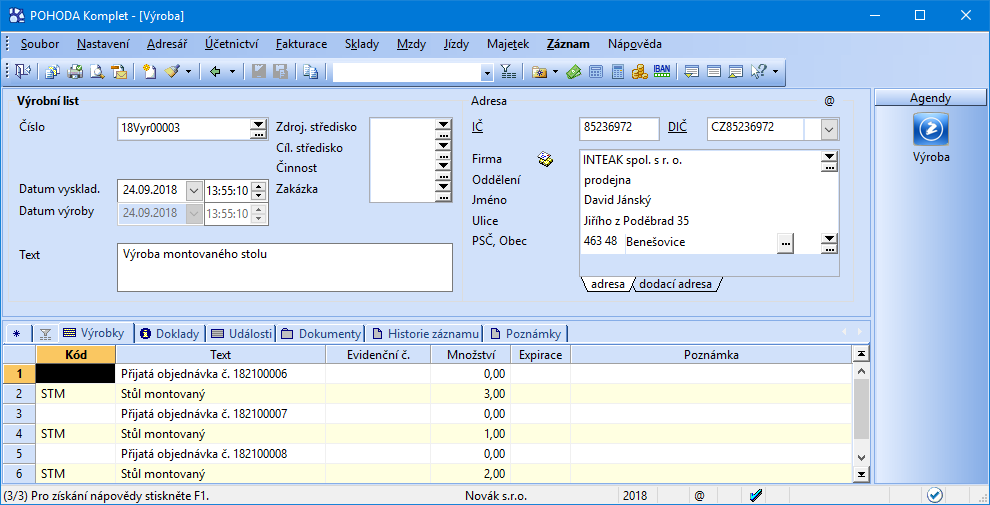Click the printer icon in the toolbar
This screenshot has width=990, height=505.
pos(75,72)
